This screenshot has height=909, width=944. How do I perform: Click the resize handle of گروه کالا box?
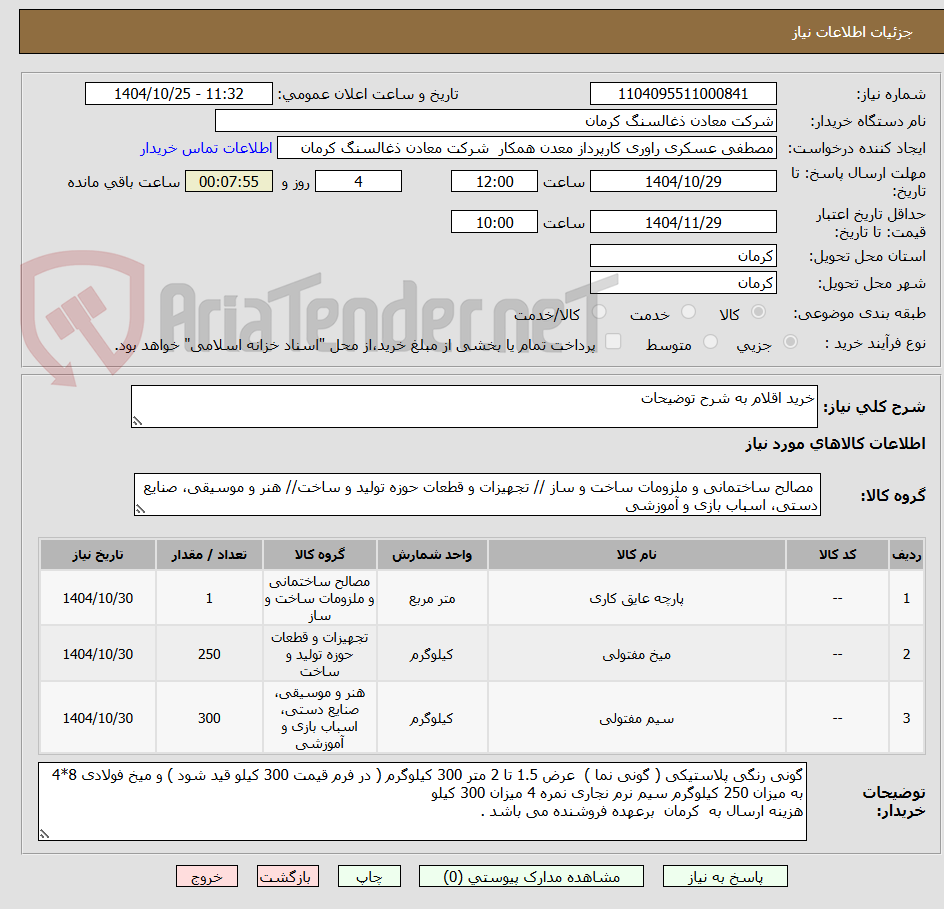coord(140,509)
